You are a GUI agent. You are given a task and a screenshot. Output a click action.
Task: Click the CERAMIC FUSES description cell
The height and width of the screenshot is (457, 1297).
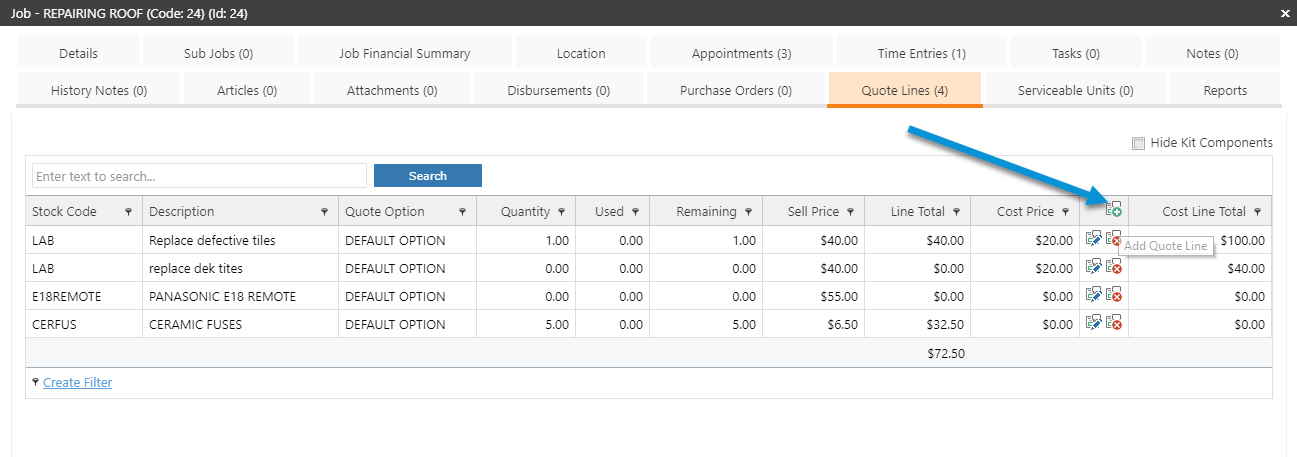[240, 324]
